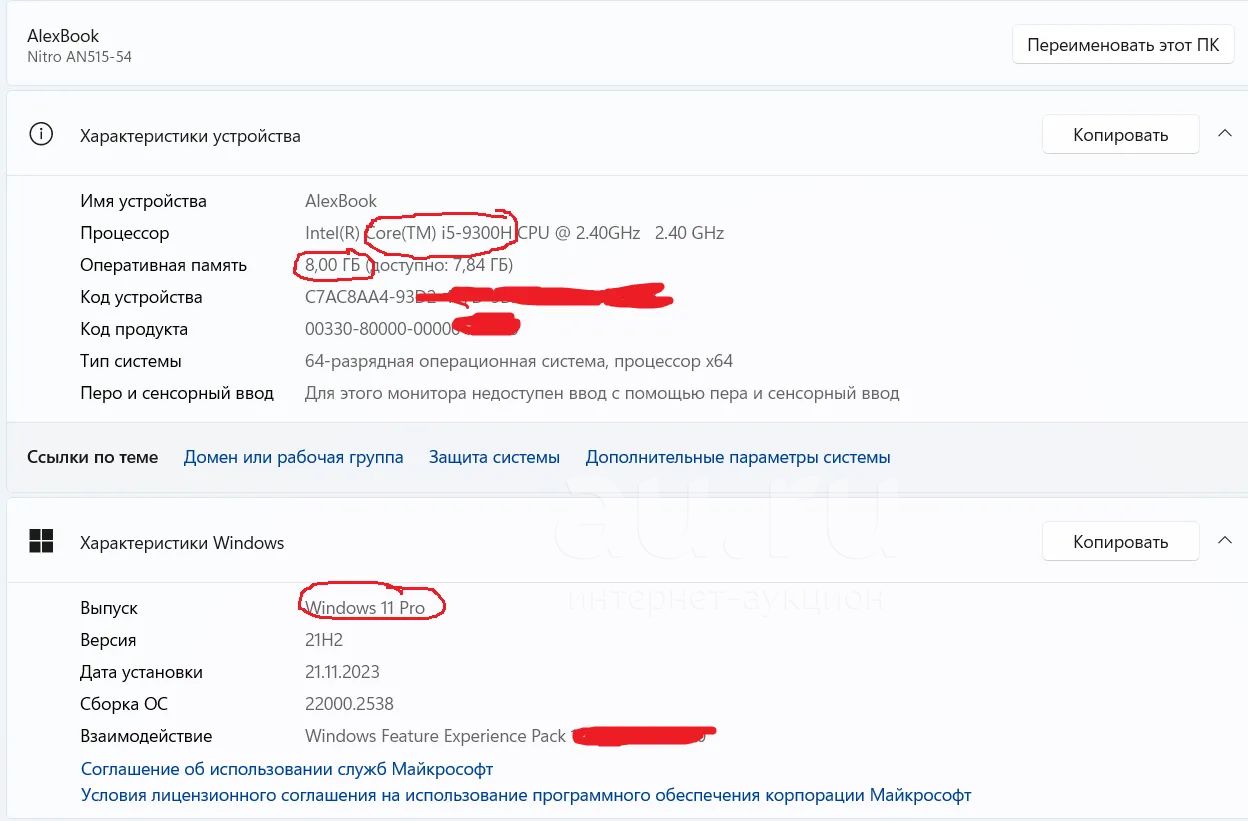
Task: Click the Характеристики Windows heading
Action: (182, 543)
